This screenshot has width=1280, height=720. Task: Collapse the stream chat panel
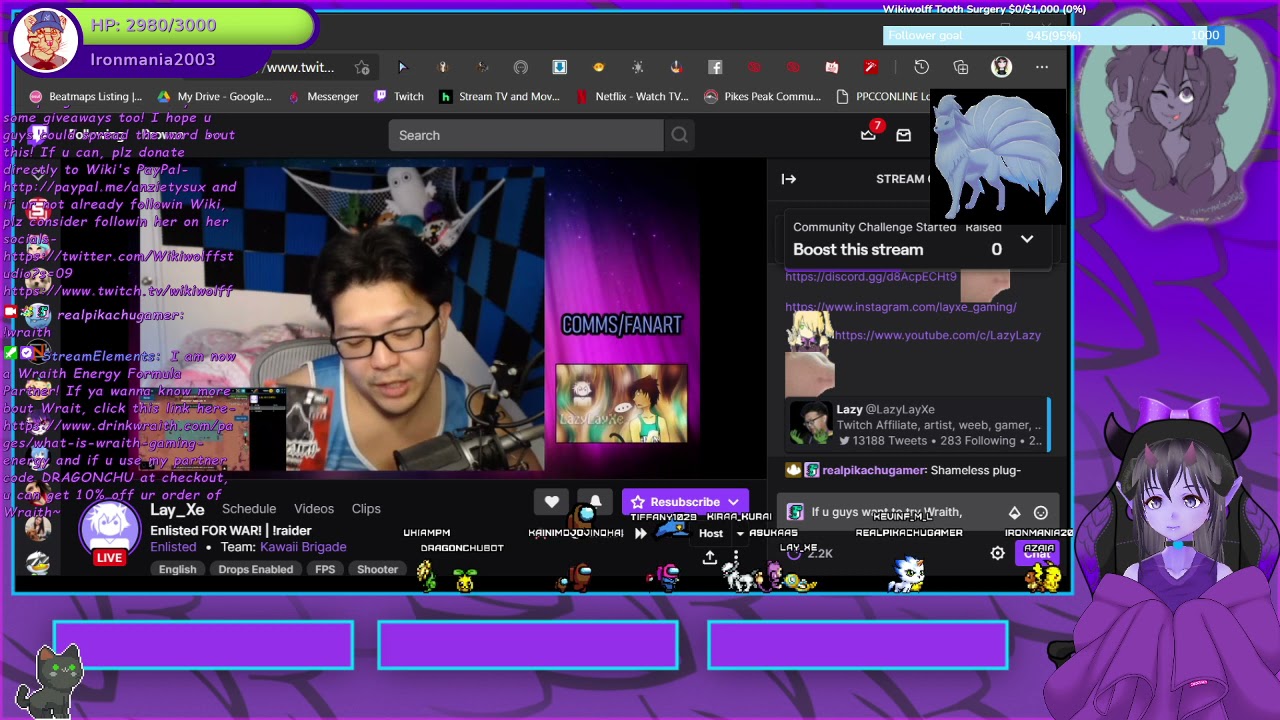(789, 179)
